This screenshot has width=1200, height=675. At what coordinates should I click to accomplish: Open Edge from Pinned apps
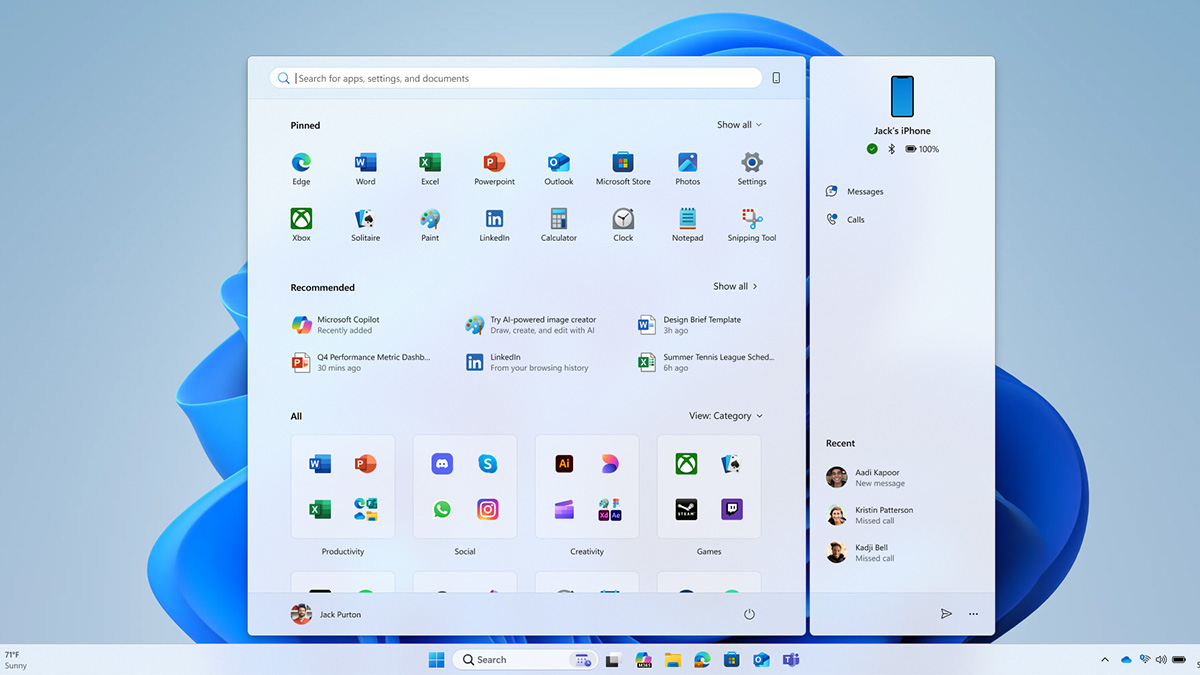[x=301, y=168]
